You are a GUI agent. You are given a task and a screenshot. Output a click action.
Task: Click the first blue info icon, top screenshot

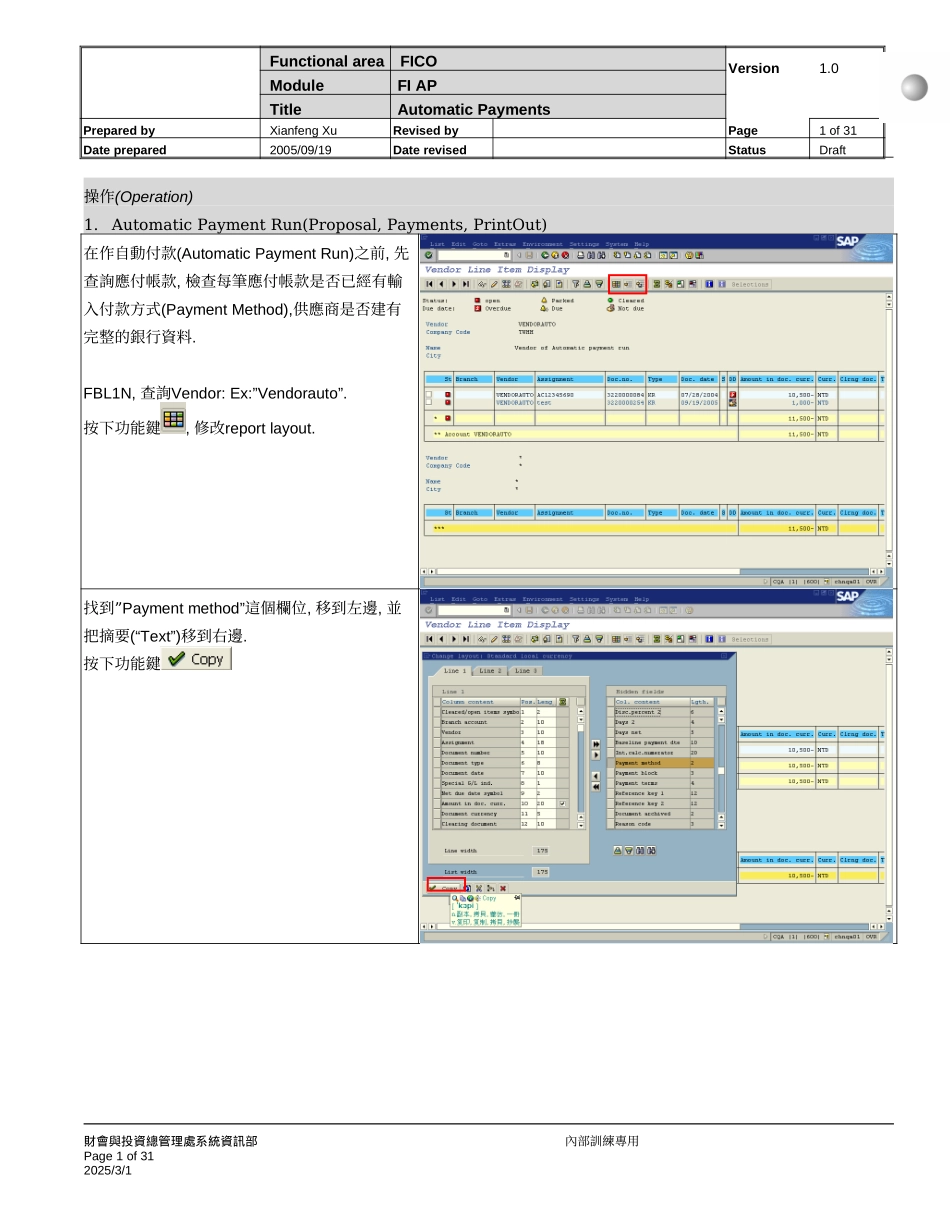(x=710, y=284)
